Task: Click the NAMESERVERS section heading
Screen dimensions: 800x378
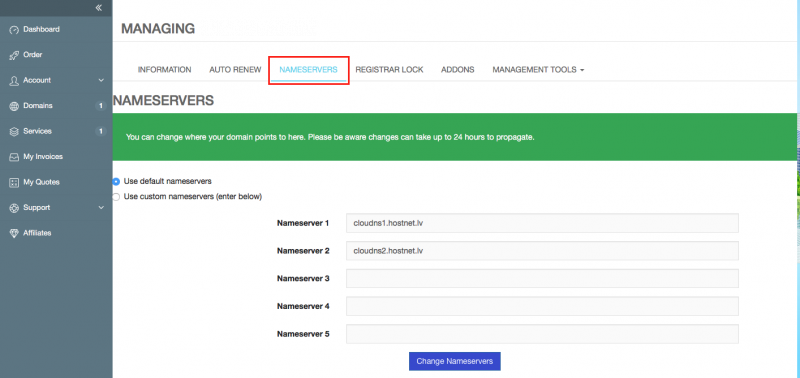Action: point(163,100)
